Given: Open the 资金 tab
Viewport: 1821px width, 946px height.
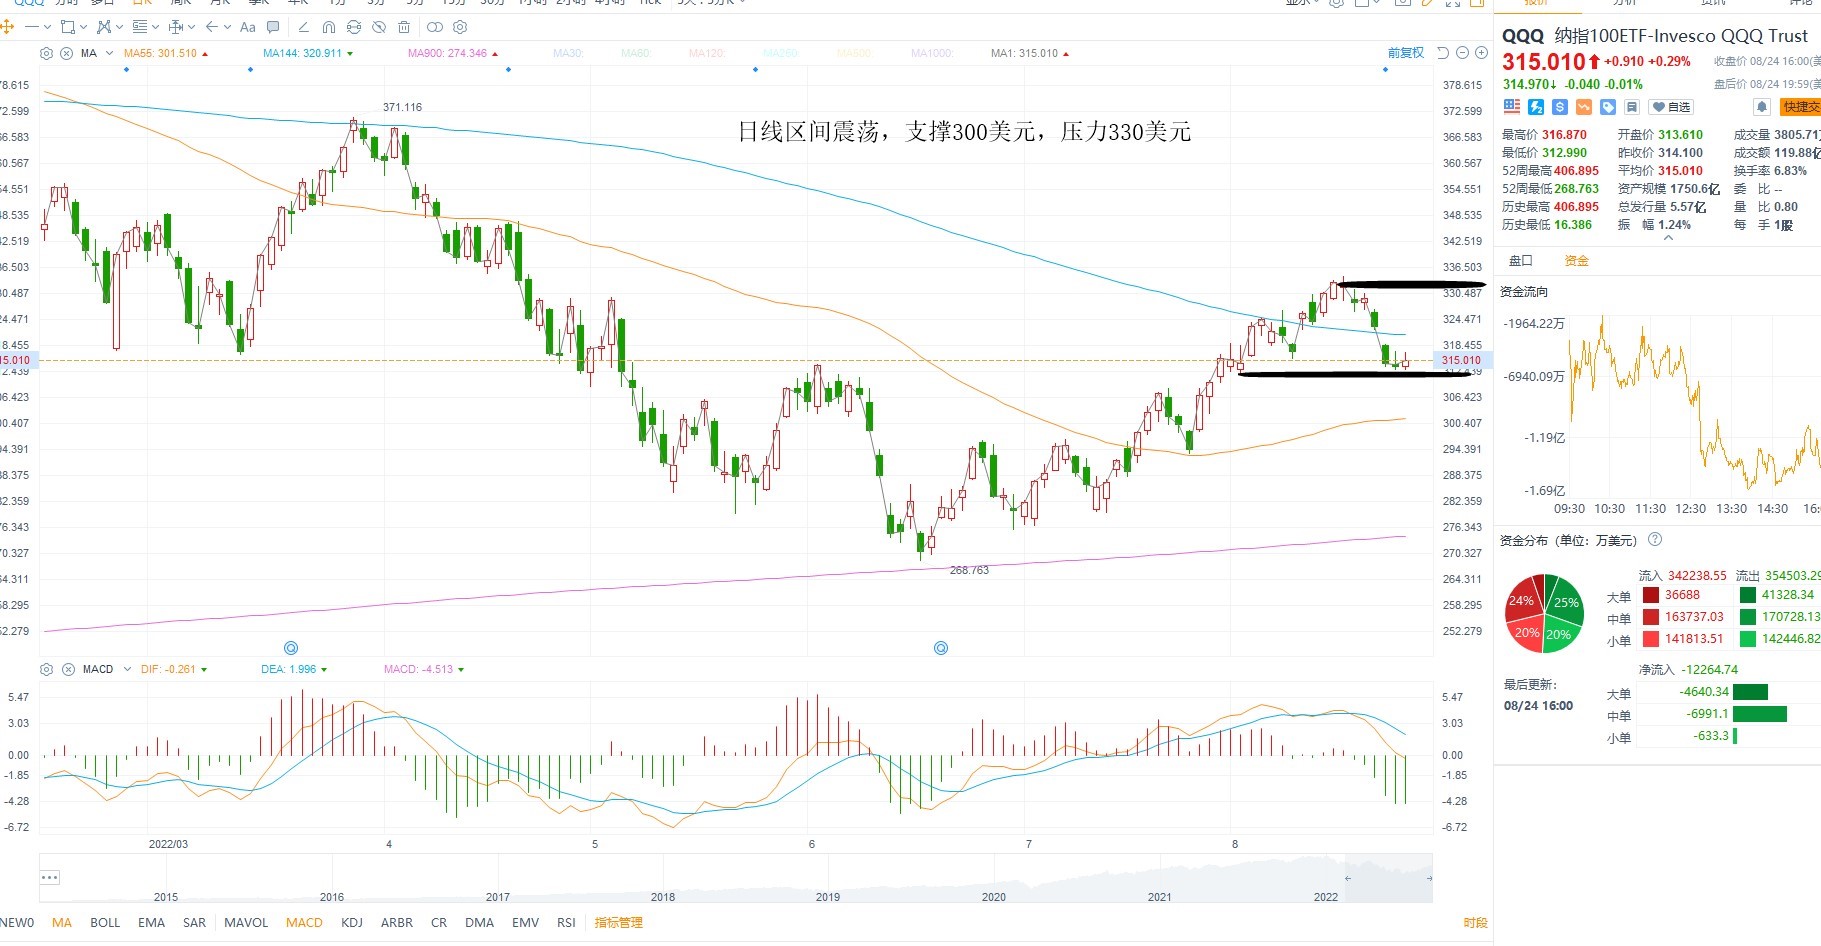Looking at the screenshot, I should 1577,261.
